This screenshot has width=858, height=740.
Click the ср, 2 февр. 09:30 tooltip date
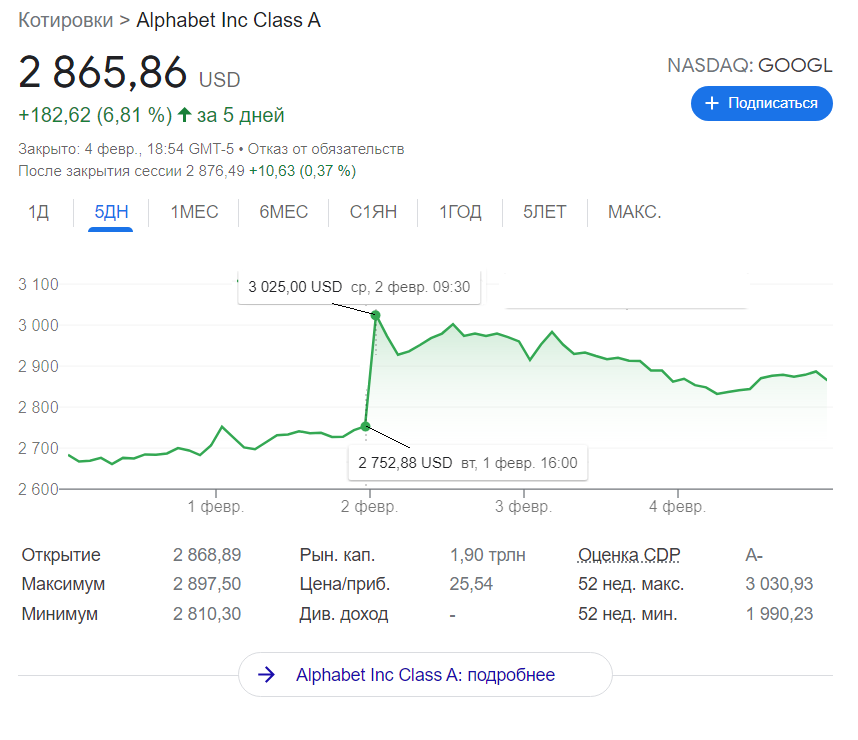pos(410,287)
